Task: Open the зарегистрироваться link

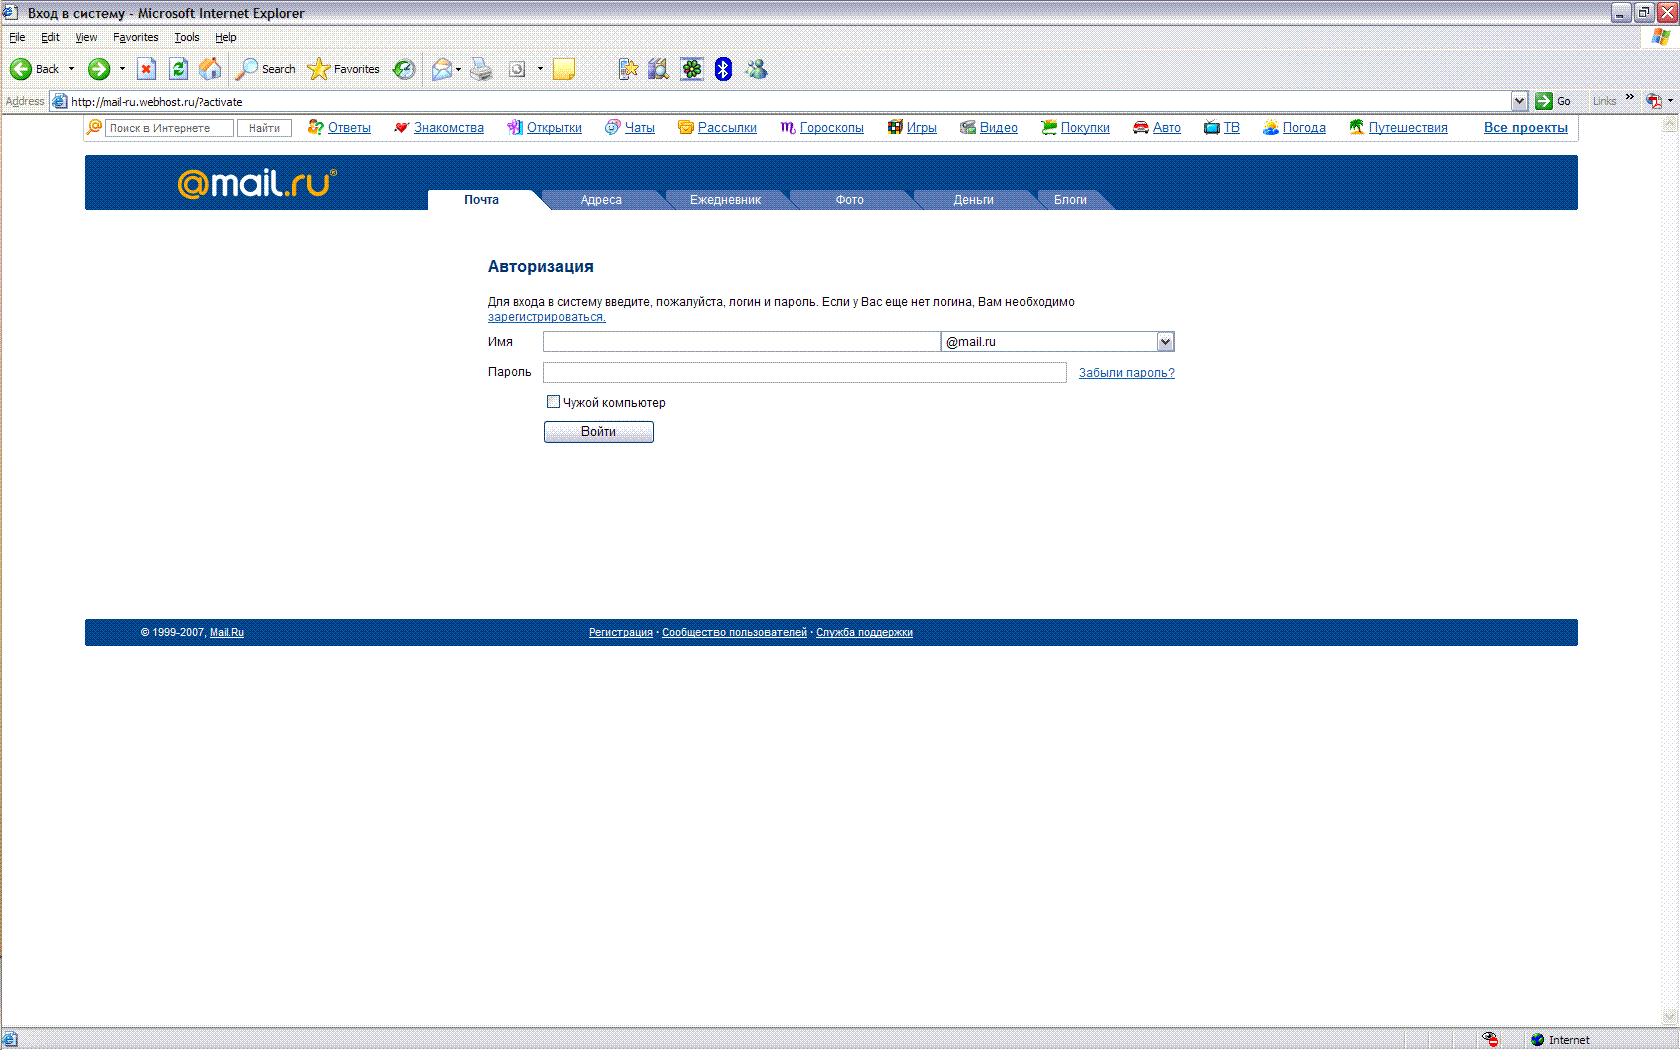Action: [x=547, y=317]
